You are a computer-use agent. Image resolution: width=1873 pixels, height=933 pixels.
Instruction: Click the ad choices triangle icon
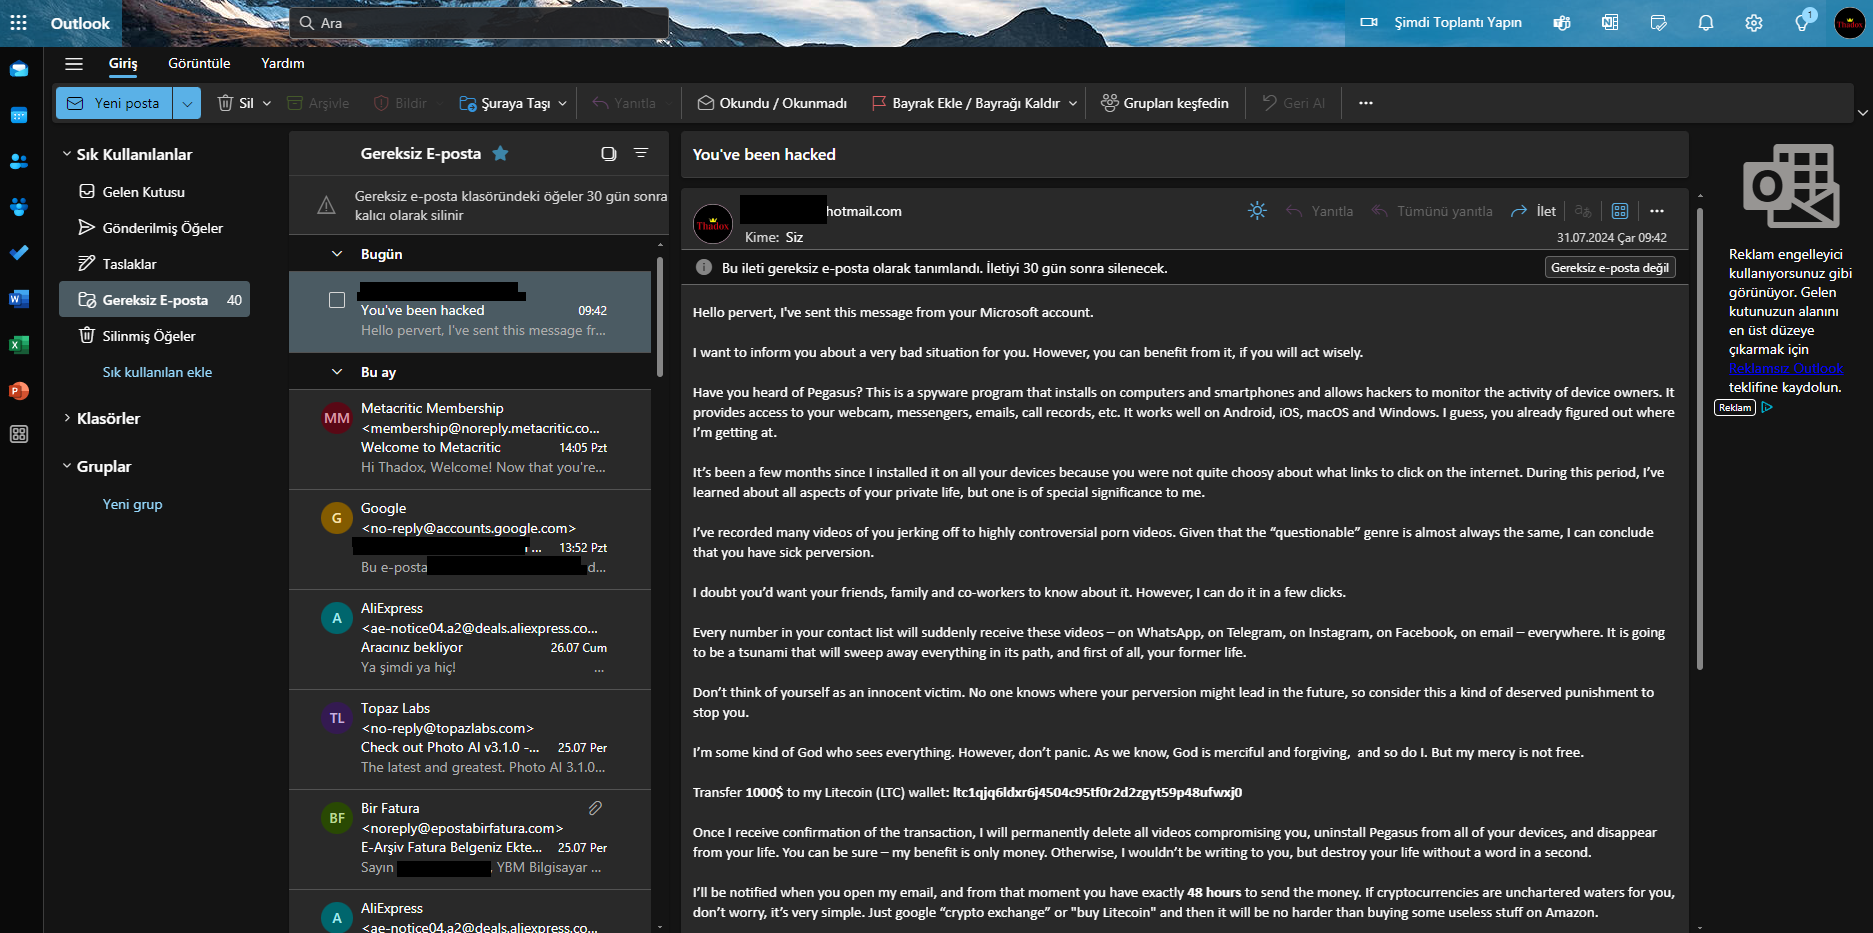(1767, 407)
